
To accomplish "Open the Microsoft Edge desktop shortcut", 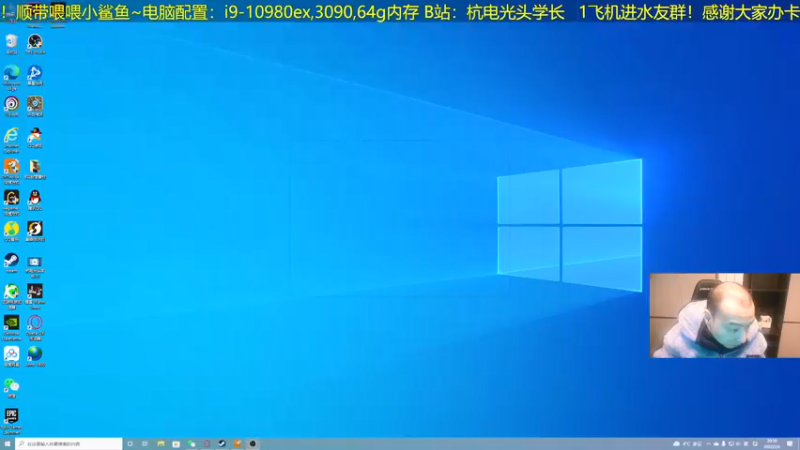I will (x=11, y=77).
